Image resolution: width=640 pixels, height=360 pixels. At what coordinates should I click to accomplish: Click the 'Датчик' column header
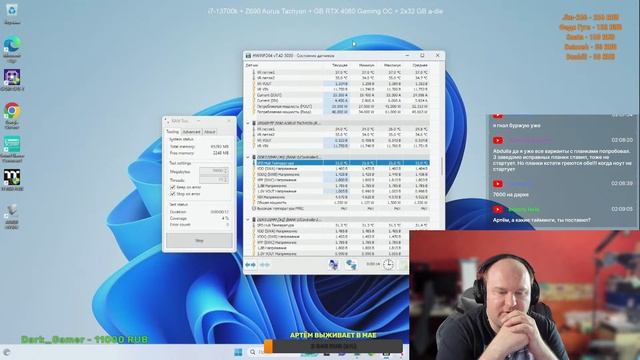pos(252,65)
